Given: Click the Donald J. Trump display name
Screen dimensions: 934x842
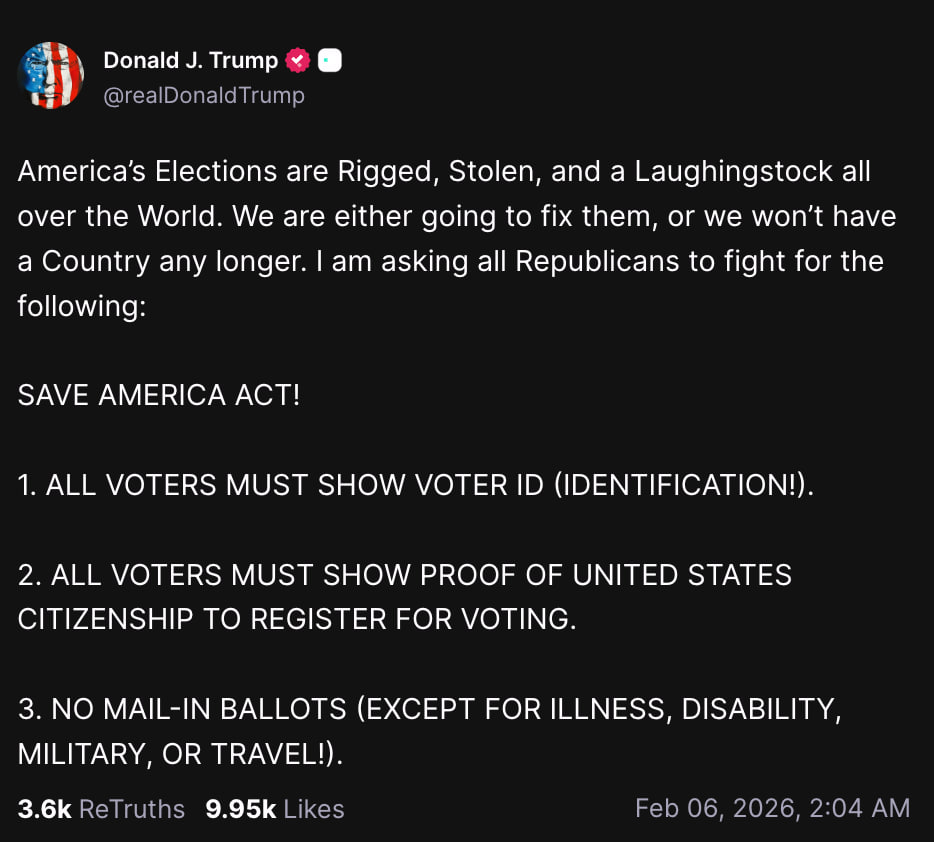Looking at the screenshot, I should (190, 61).
